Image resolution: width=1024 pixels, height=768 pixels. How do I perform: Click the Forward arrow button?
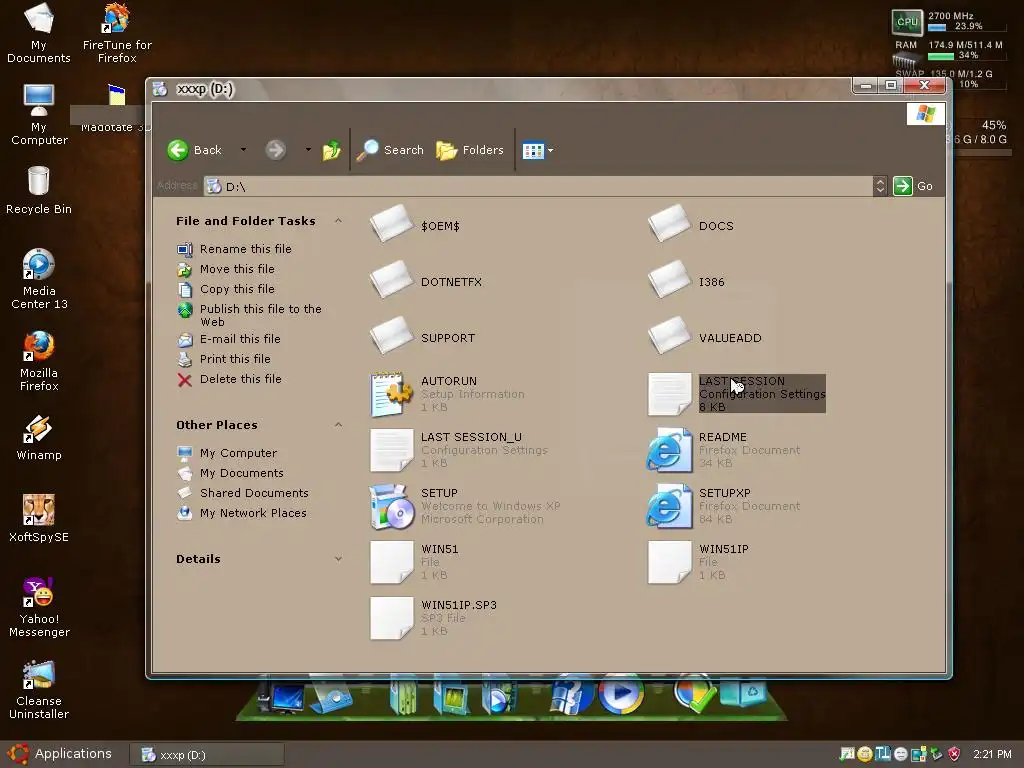coord(276,150)
